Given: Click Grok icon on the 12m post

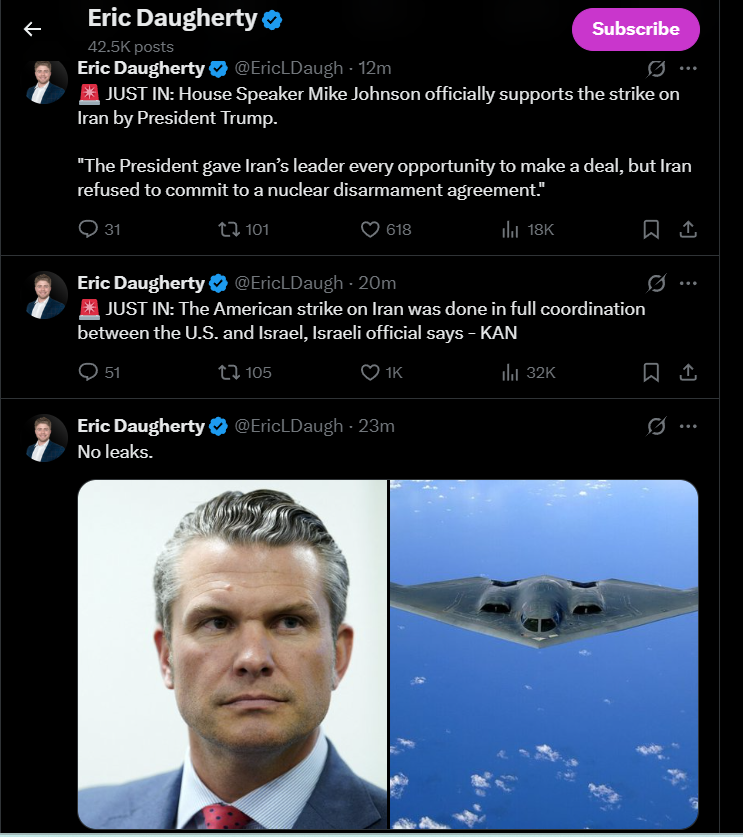Looking at the screenshot, I should [x=656, y=68].
